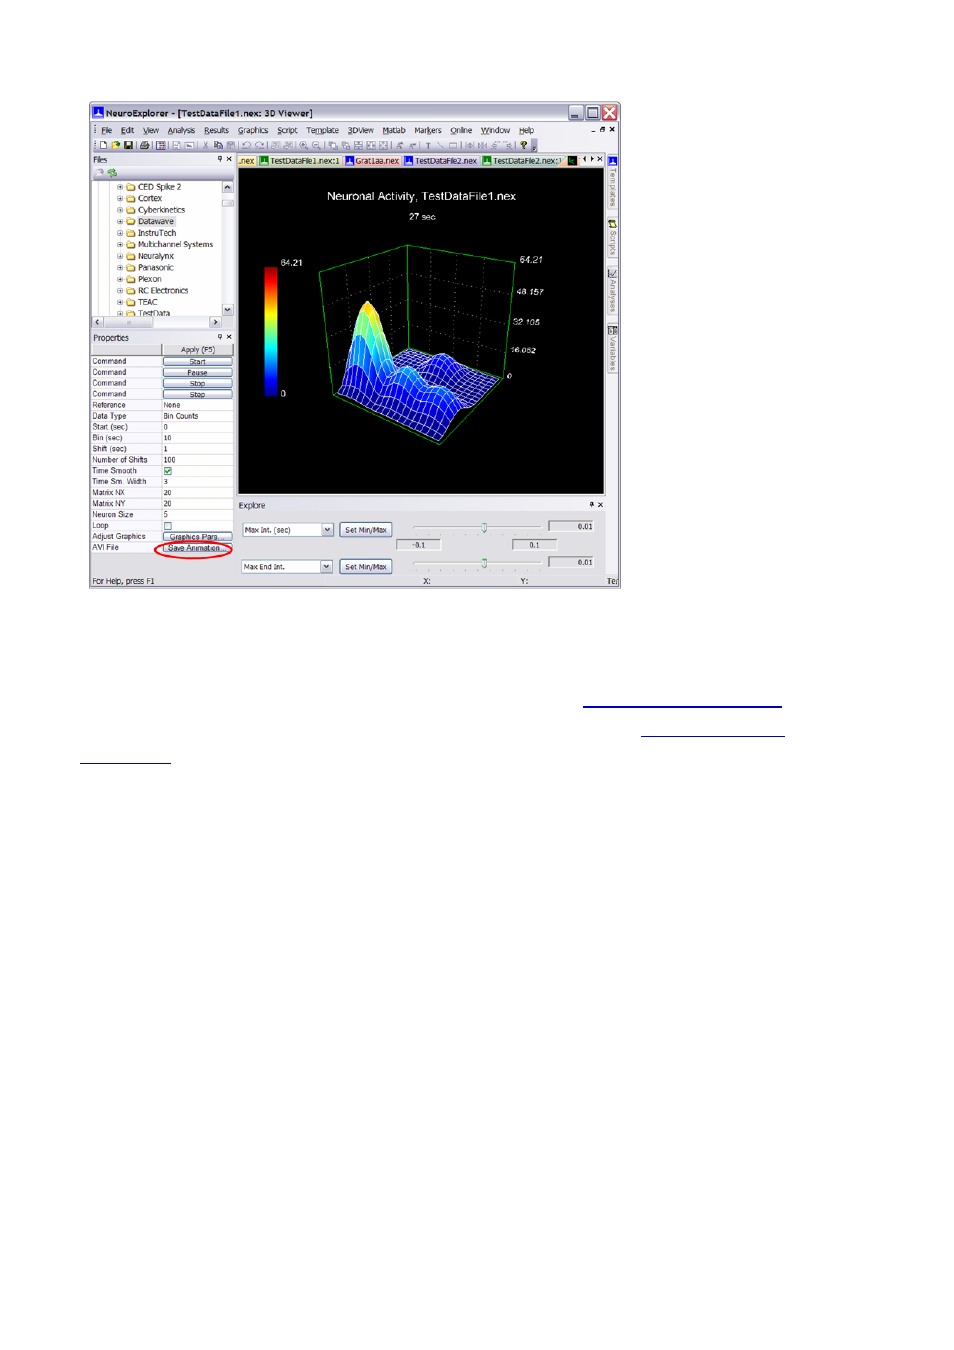Click the -0.1 minimum value field

(x=419, y=545)
